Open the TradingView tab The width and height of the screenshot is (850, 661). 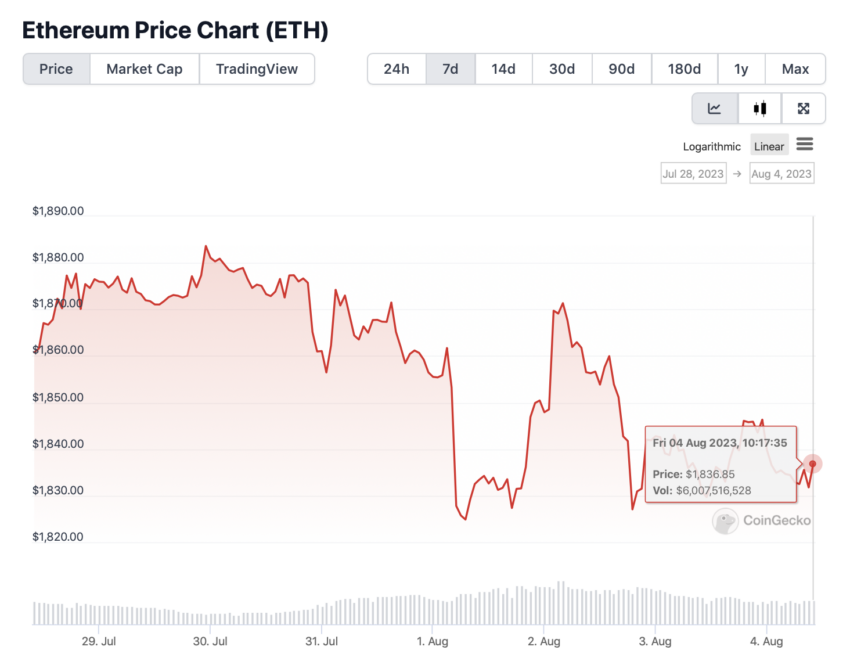click(257, 69)
